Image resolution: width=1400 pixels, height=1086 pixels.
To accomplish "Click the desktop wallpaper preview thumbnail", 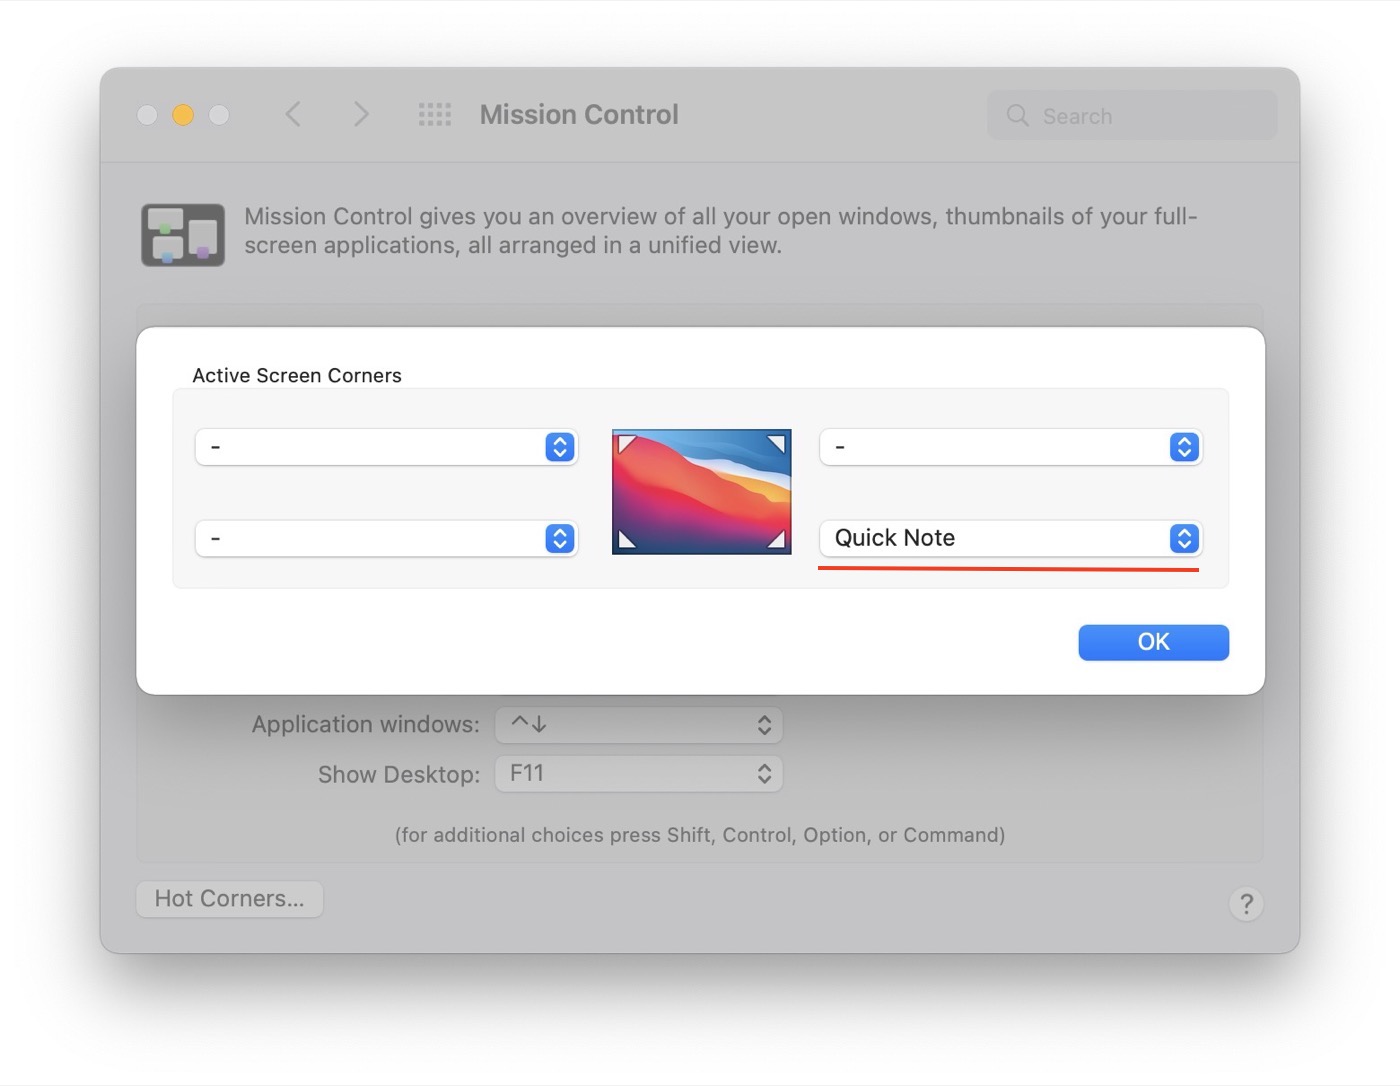I will (x=701, y=492).
